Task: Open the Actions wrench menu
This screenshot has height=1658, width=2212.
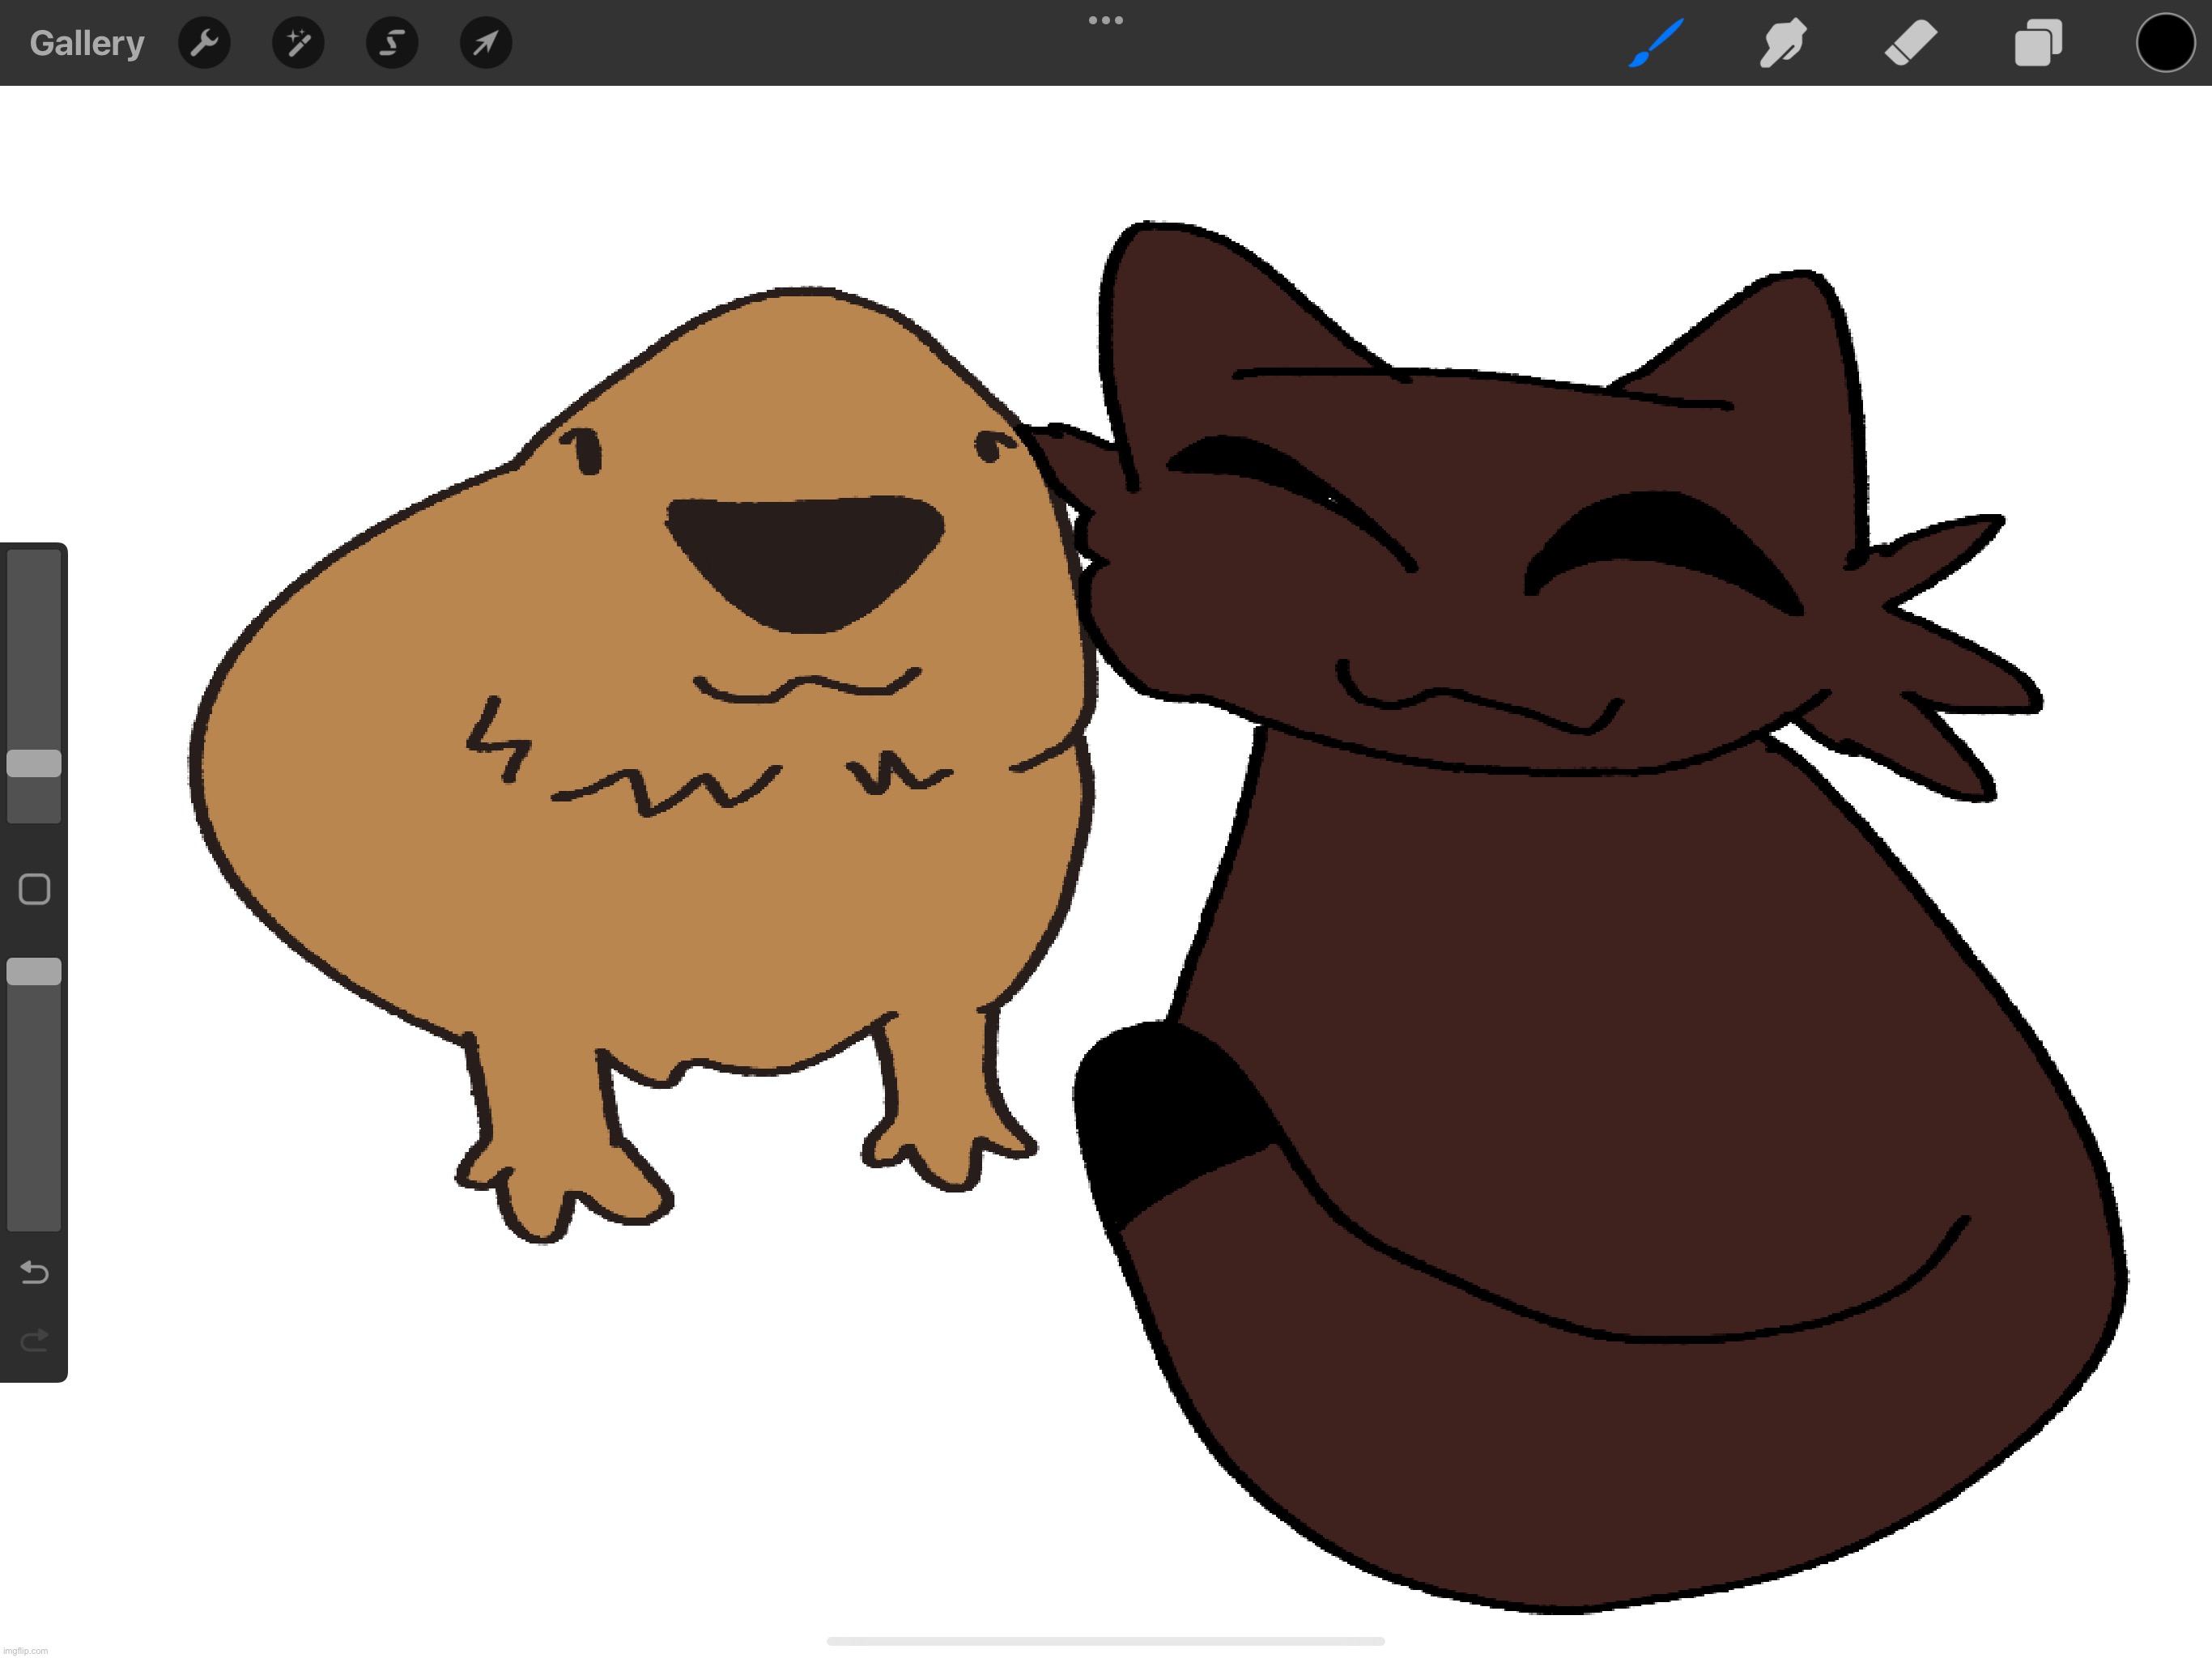Action: tap(204, 43)
